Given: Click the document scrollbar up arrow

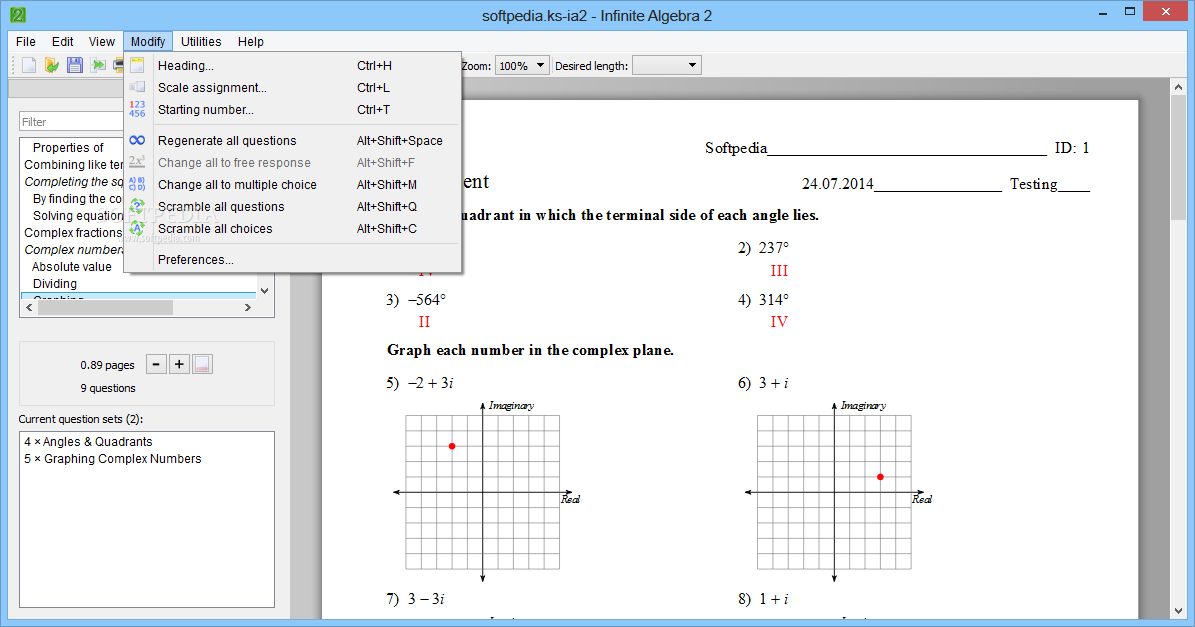Looking at the screenshot, I should coord(1178,87).
